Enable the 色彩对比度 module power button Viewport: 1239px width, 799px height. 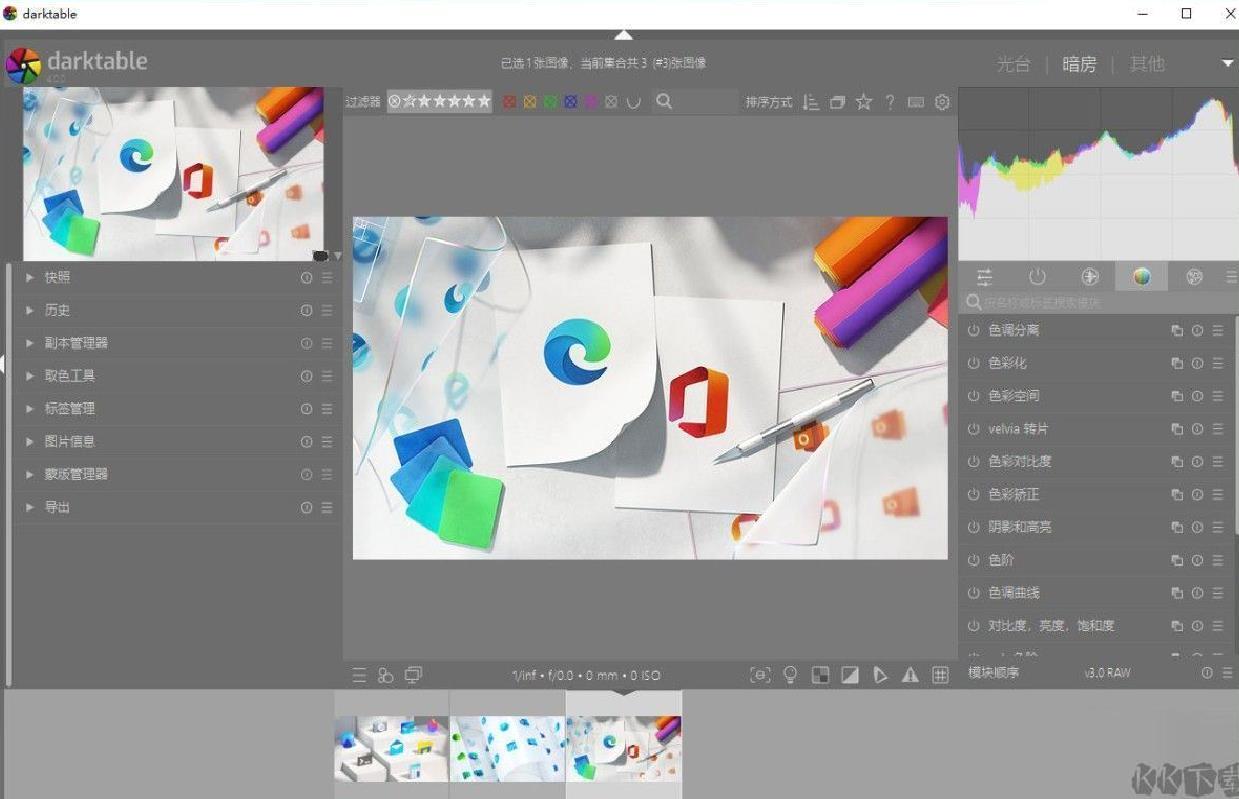[x=973, y=462]
